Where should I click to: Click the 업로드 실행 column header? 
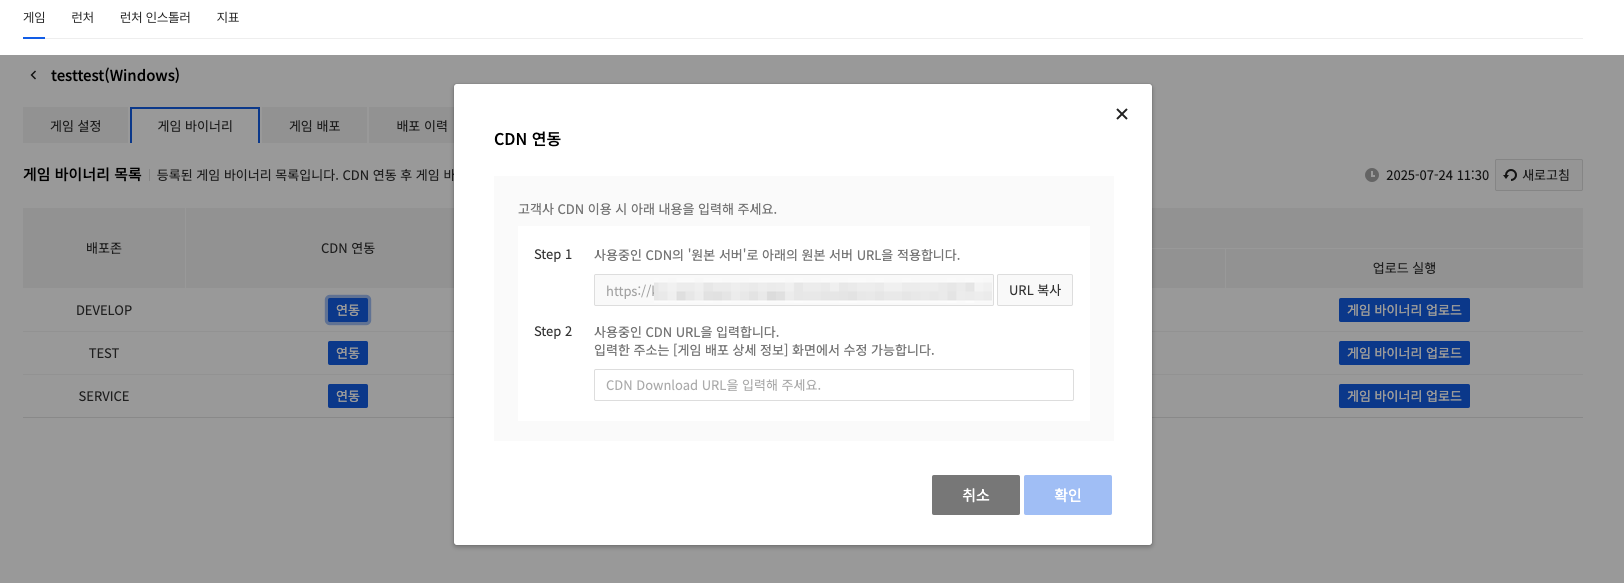(x=1404, y=268)
